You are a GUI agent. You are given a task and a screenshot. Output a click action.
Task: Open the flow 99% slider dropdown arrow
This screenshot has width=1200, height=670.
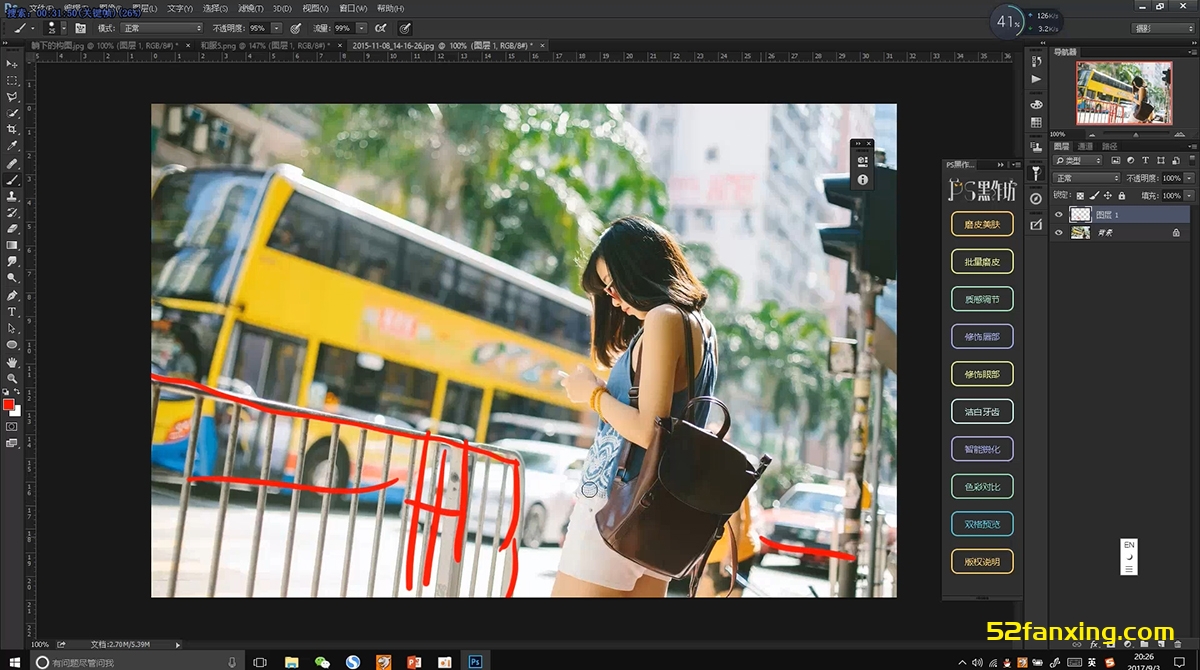point(362,28)
